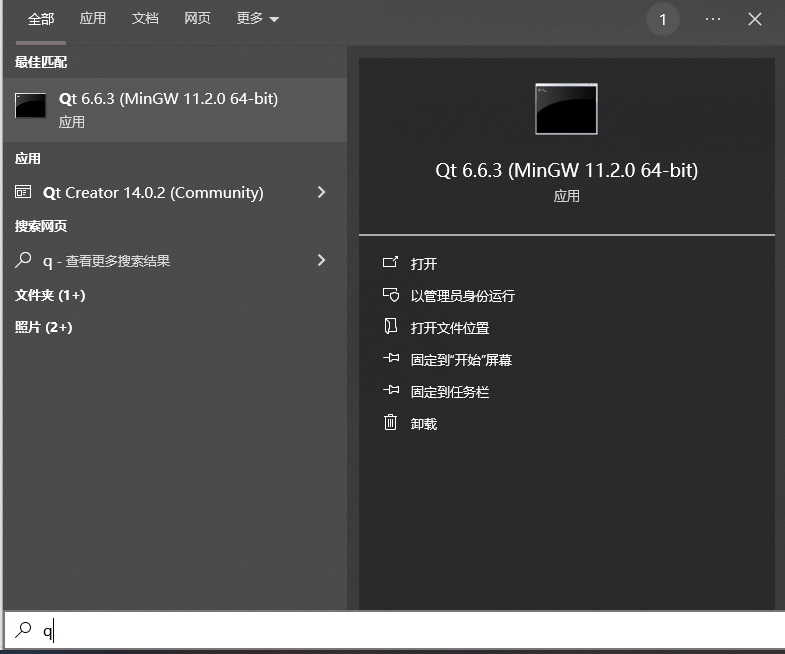
Task: Expand Qt Creator 14.0.2 arrow chevron
Action: (x=321, y=192)
